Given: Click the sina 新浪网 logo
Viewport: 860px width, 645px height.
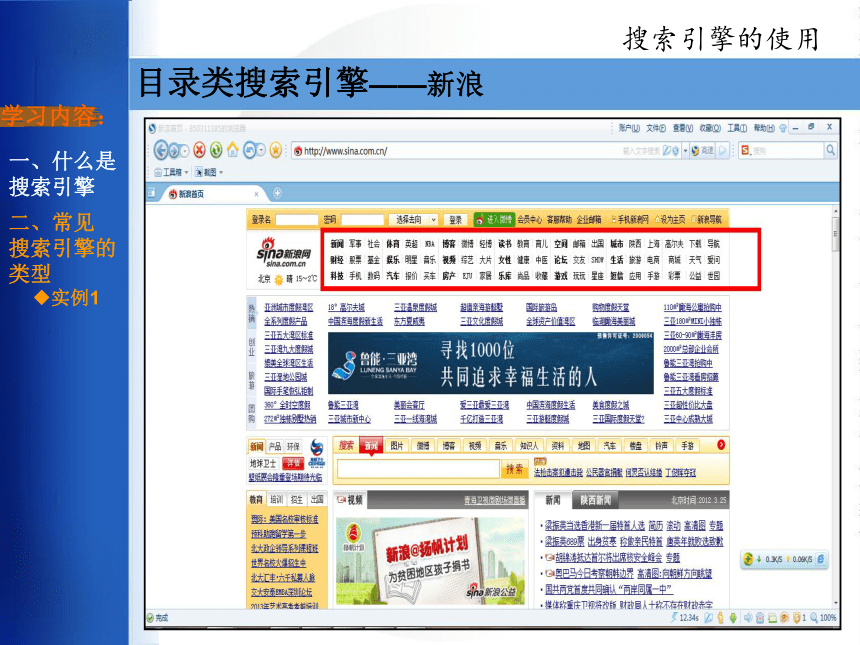Looking at the screenshot, I should pos(284,254).
